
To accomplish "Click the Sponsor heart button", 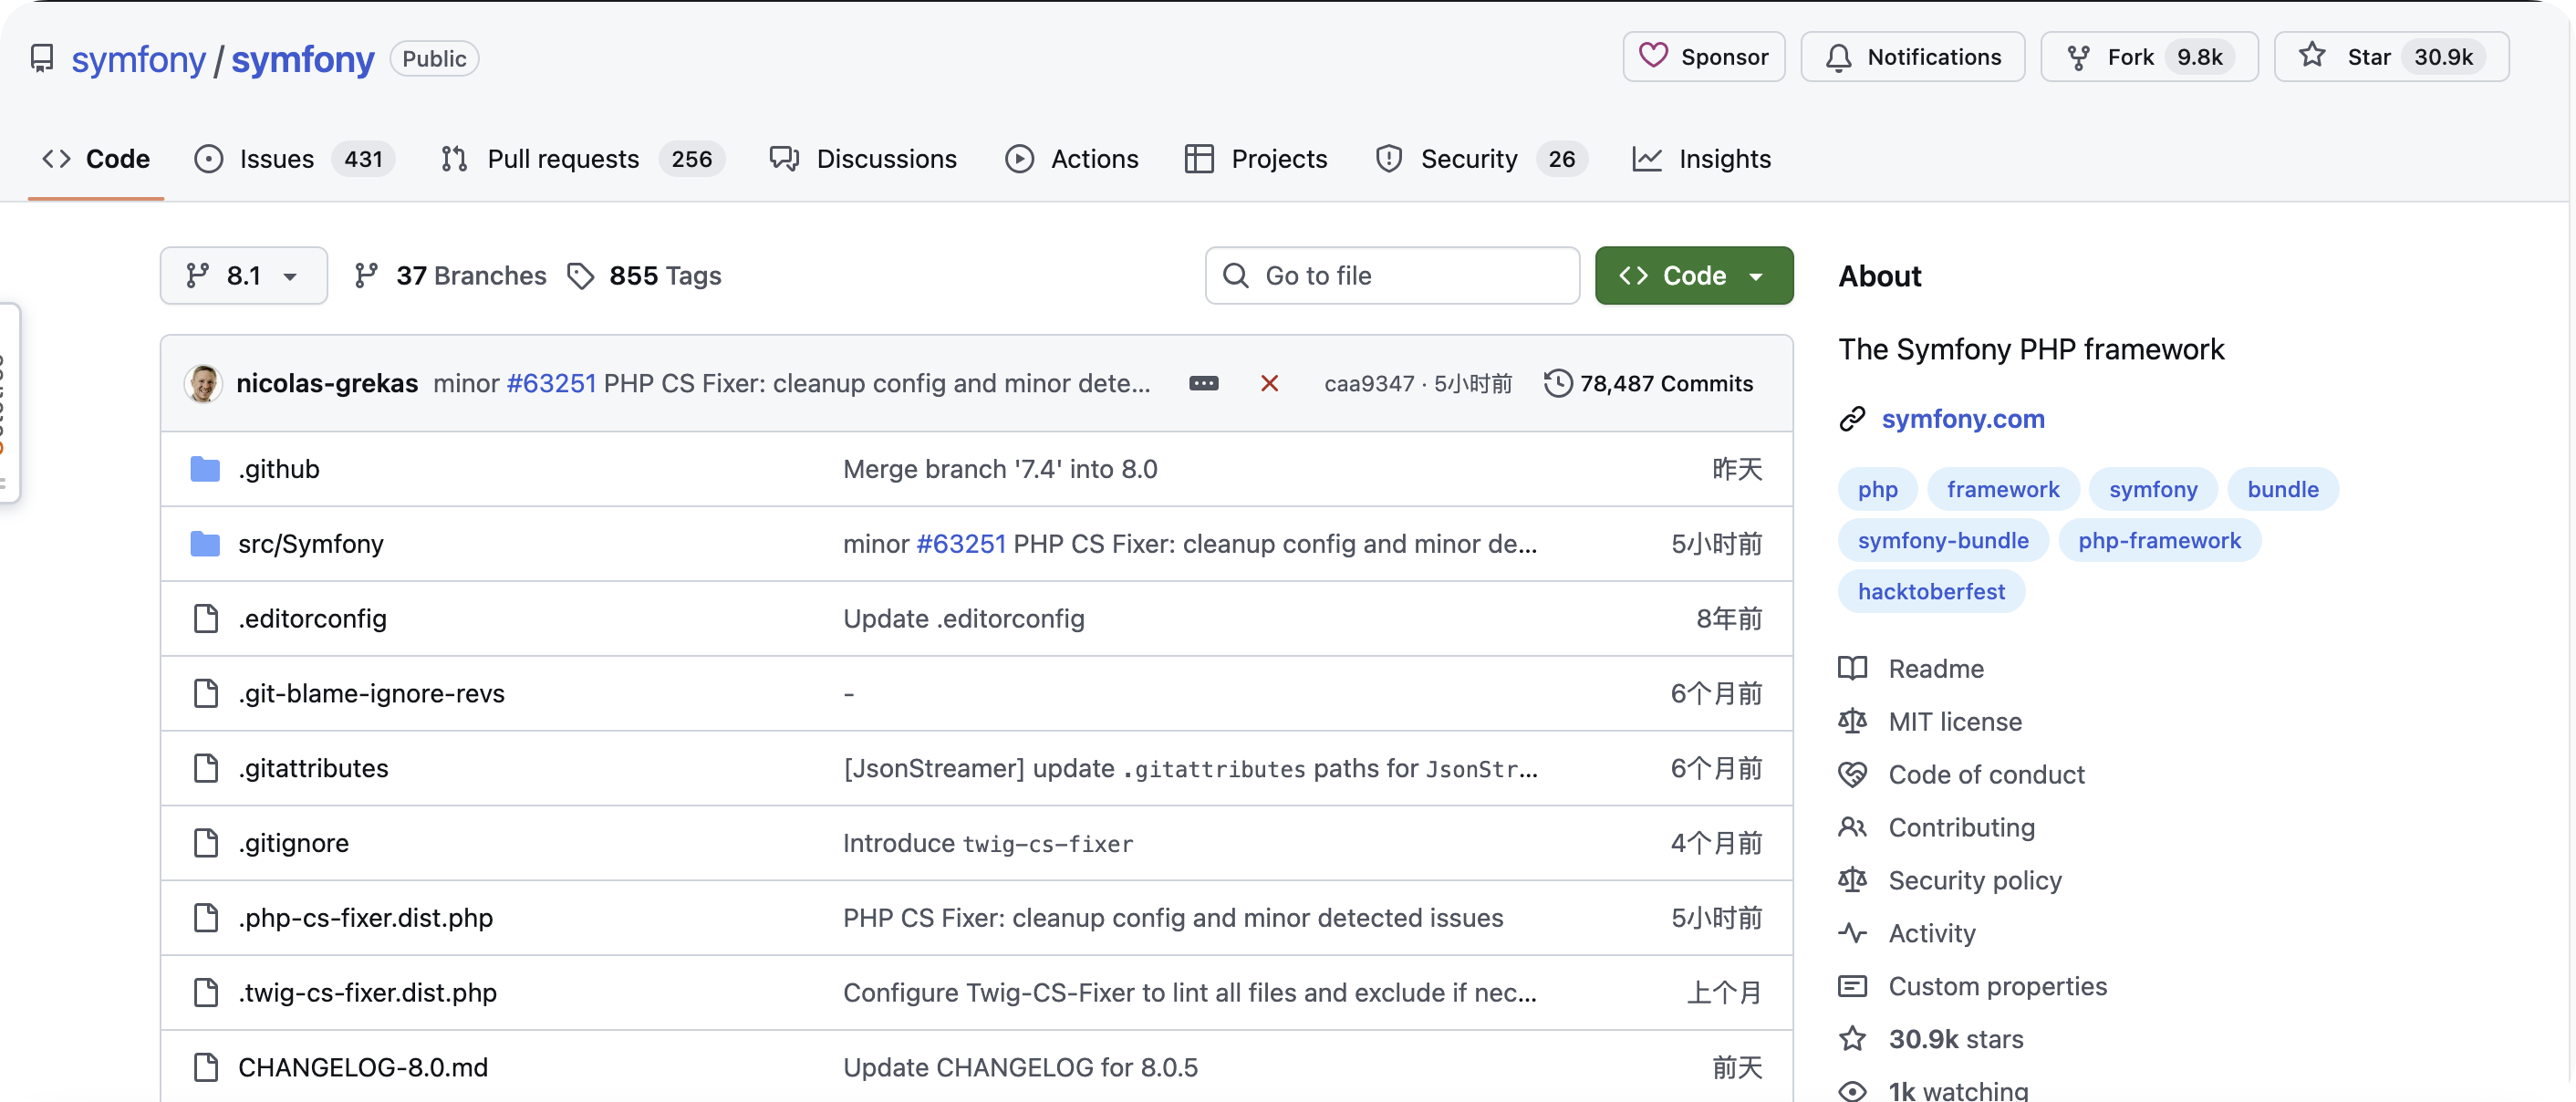I will click(1704, 57).
